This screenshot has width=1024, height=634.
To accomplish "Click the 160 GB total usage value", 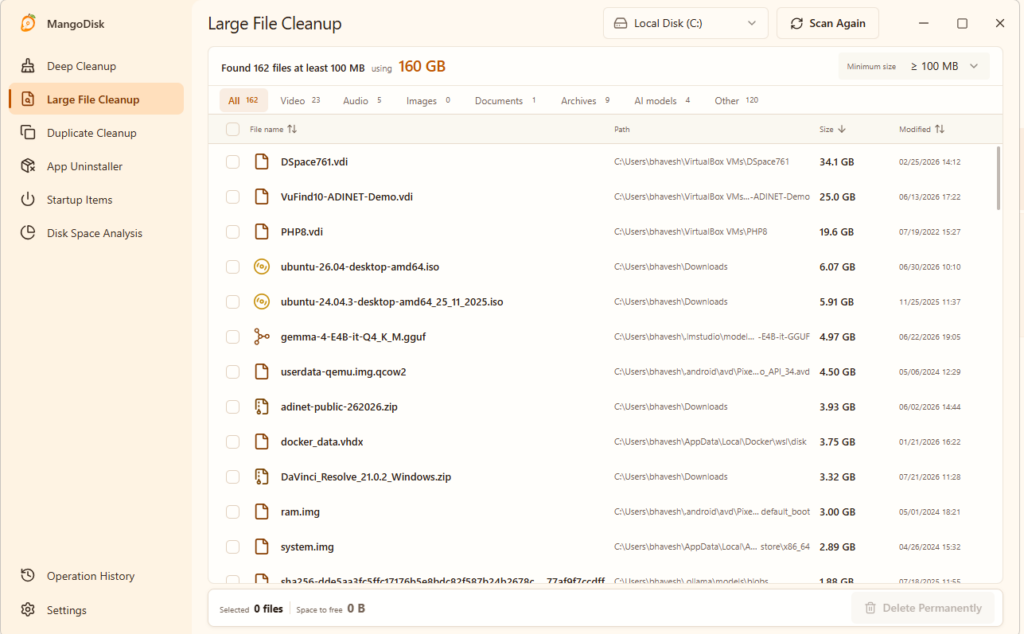I will click(422, 66).
